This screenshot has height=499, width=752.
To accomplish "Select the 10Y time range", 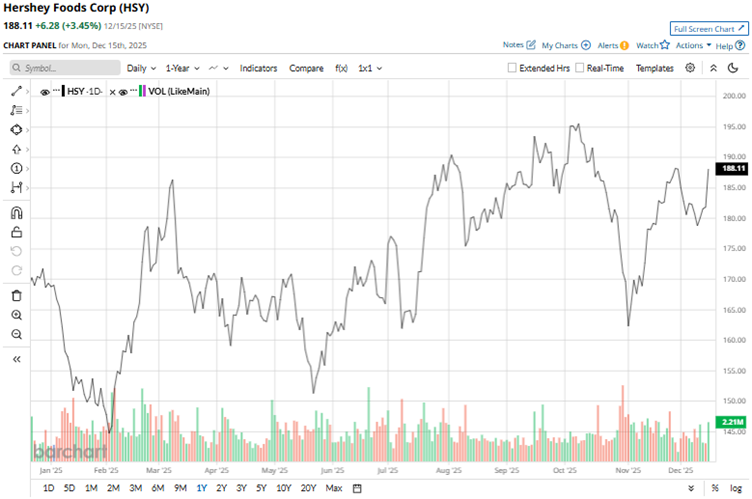I will tap(283, 488).
